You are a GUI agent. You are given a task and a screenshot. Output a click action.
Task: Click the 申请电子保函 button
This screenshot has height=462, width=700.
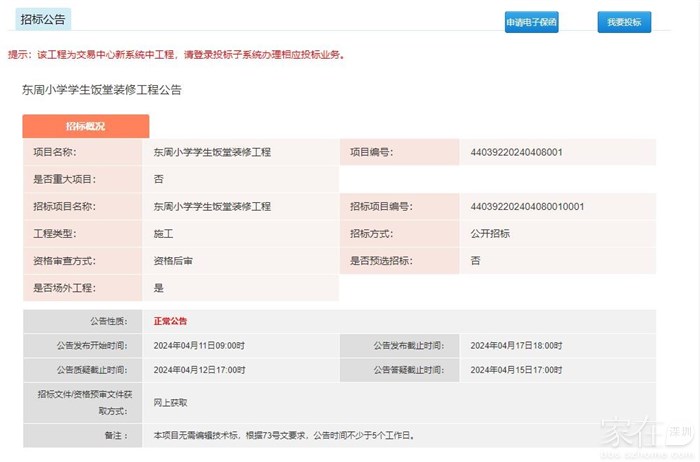click(x=531, y=22)
